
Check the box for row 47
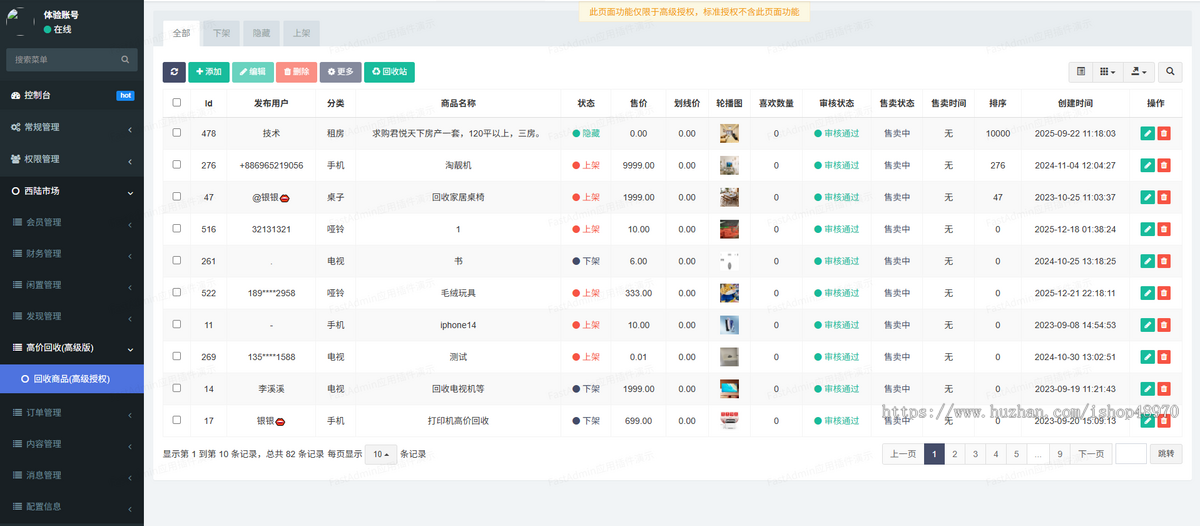tap(177, 196)
